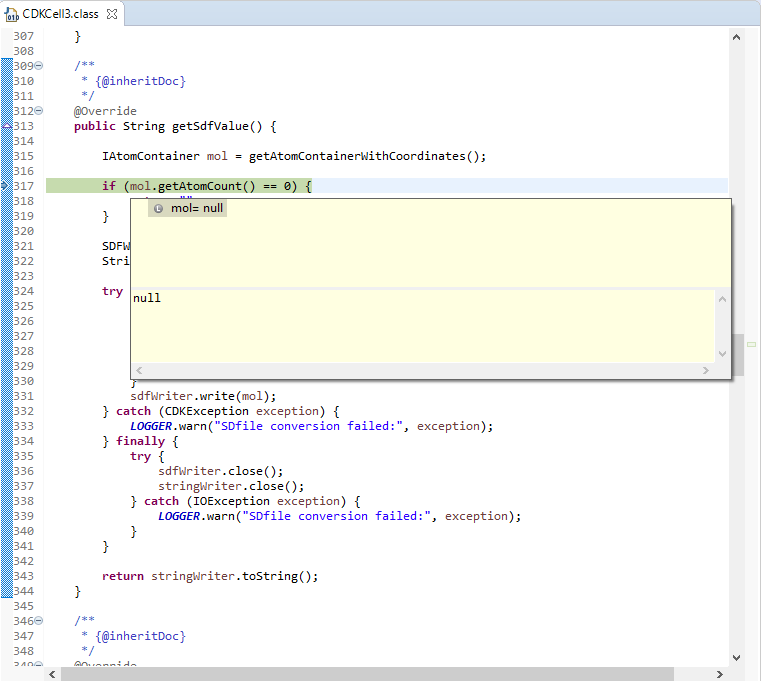
Task: Collapse the Javadoc comment at line 309
Action: coord(39,66)
